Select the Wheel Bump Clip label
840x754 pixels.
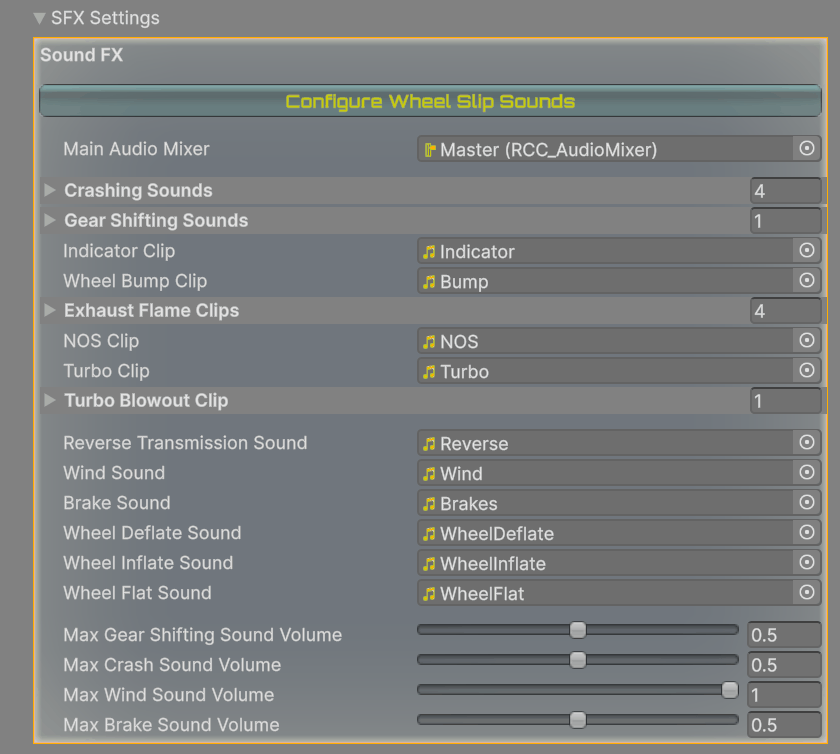(x=135, y=281)
